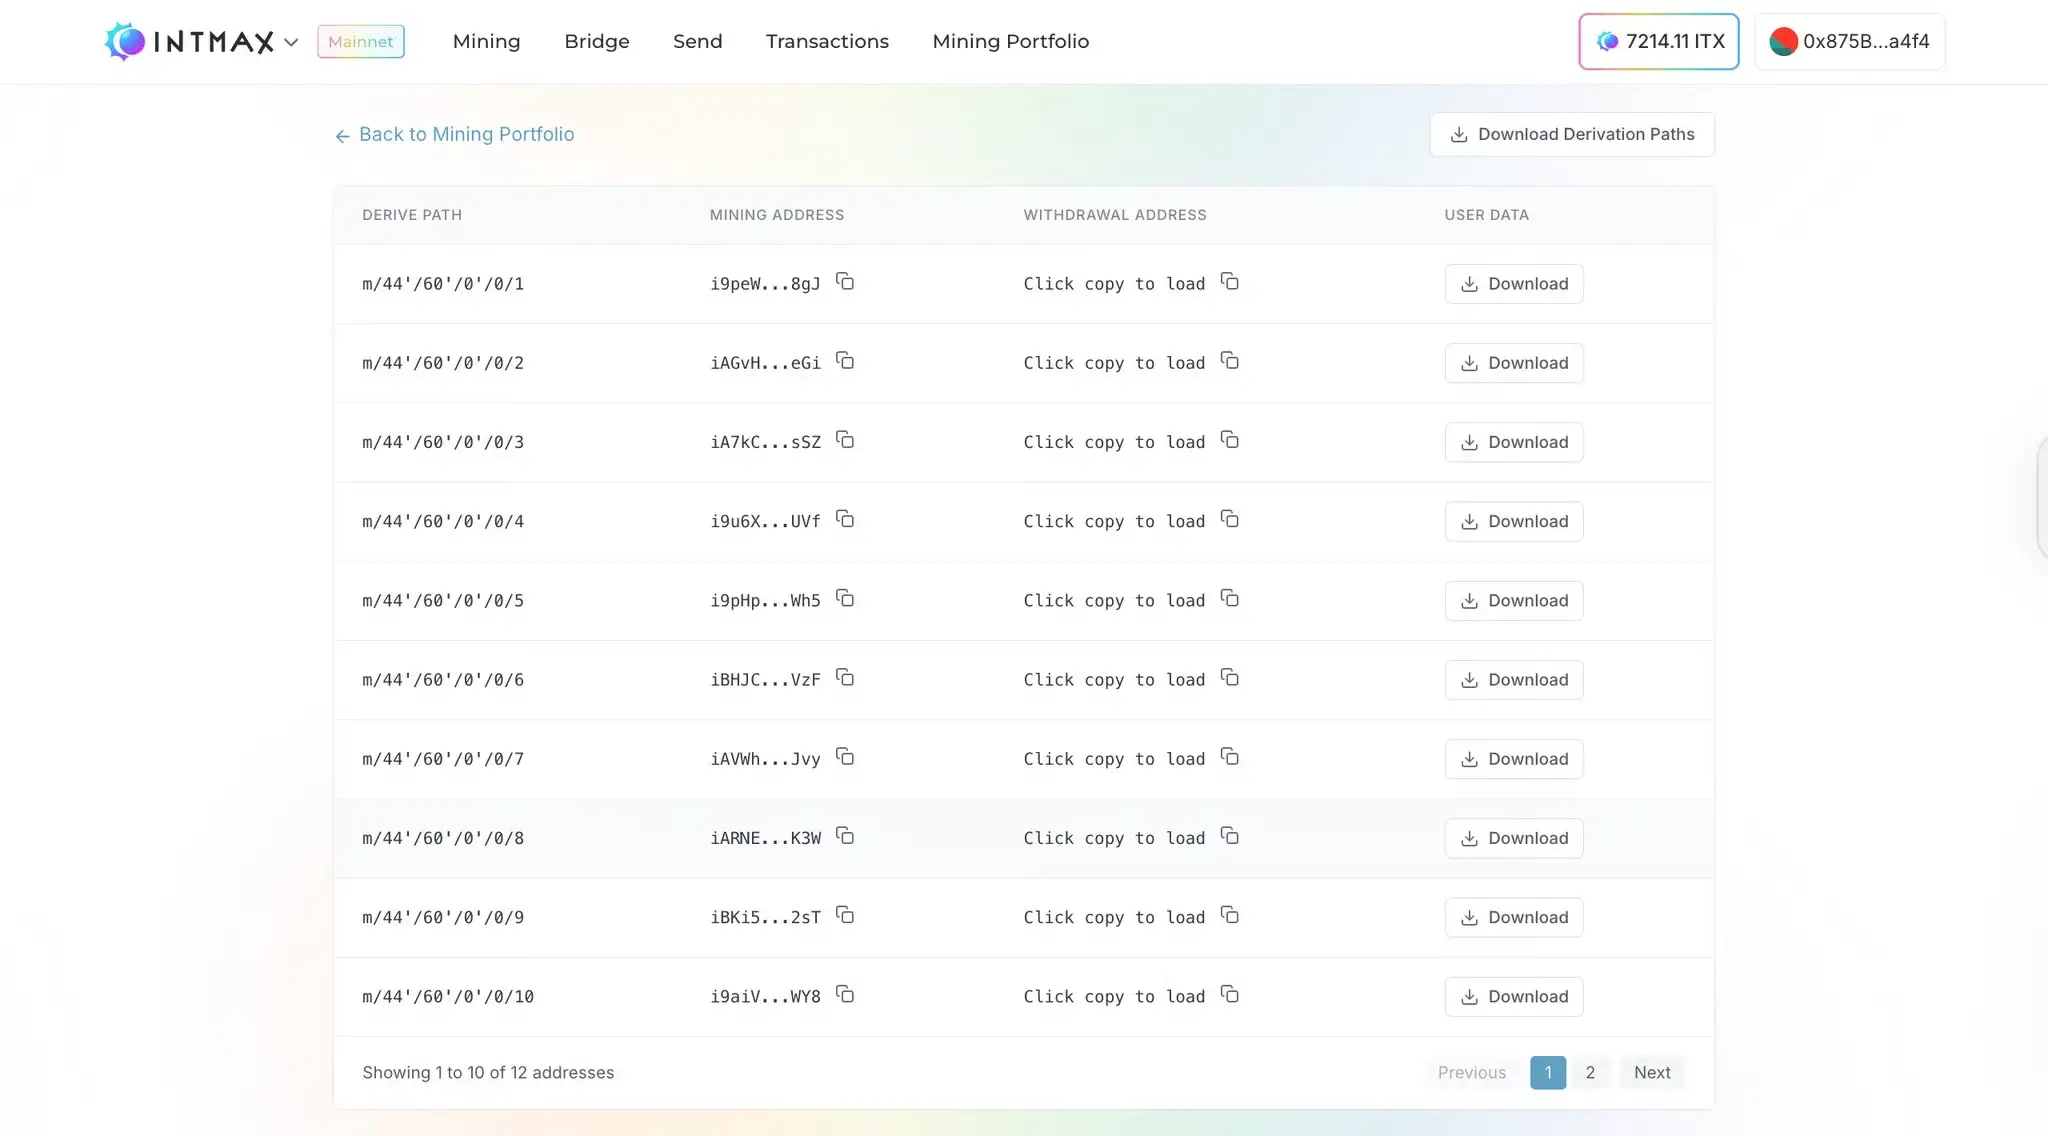Open the Transactions page
2048x1136 pixels.
pos(827,41)
